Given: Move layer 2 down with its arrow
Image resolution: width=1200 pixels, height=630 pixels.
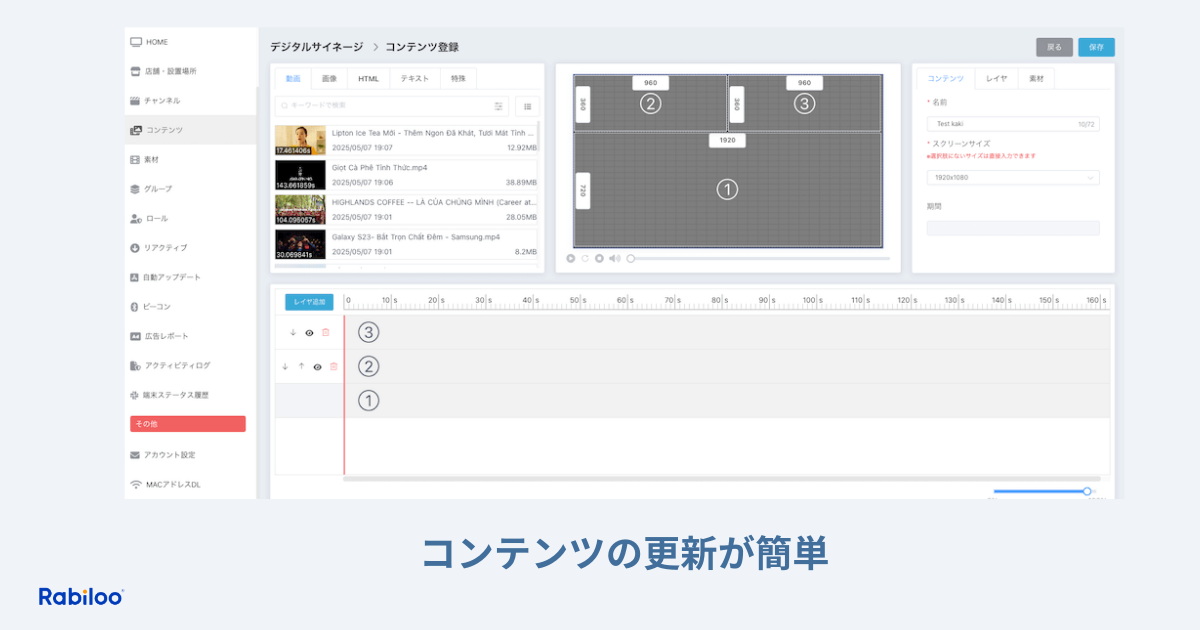Looking at the screenshot, I should point(285,367).
